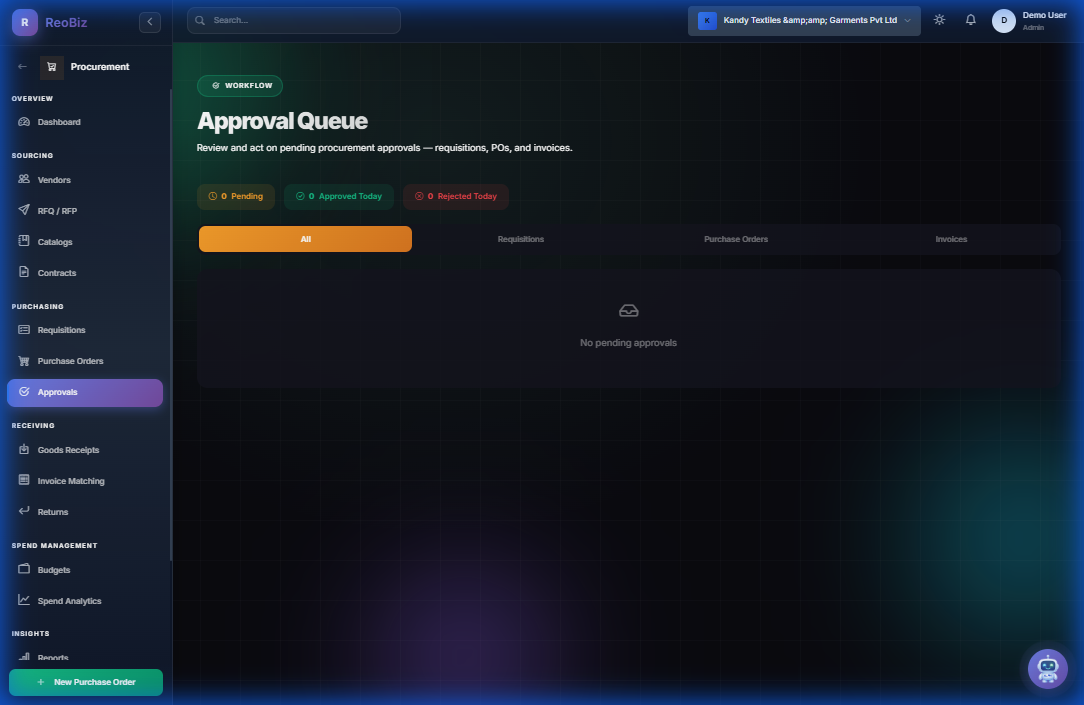This screenshot has height=705, width=1084.
Task: Open the Kandy Textiles company dropdown
Action: 803,20
